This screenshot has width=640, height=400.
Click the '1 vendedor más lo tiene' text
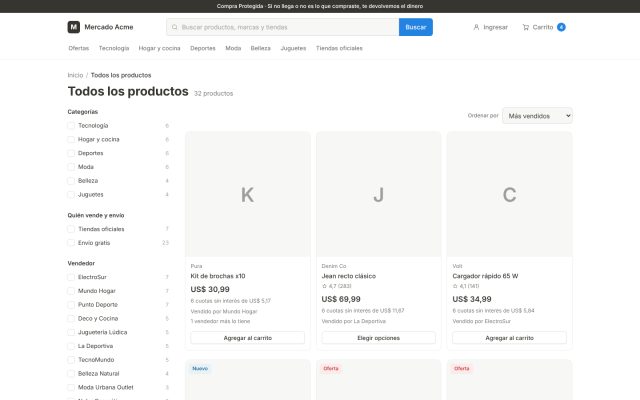tap(220, 321)
